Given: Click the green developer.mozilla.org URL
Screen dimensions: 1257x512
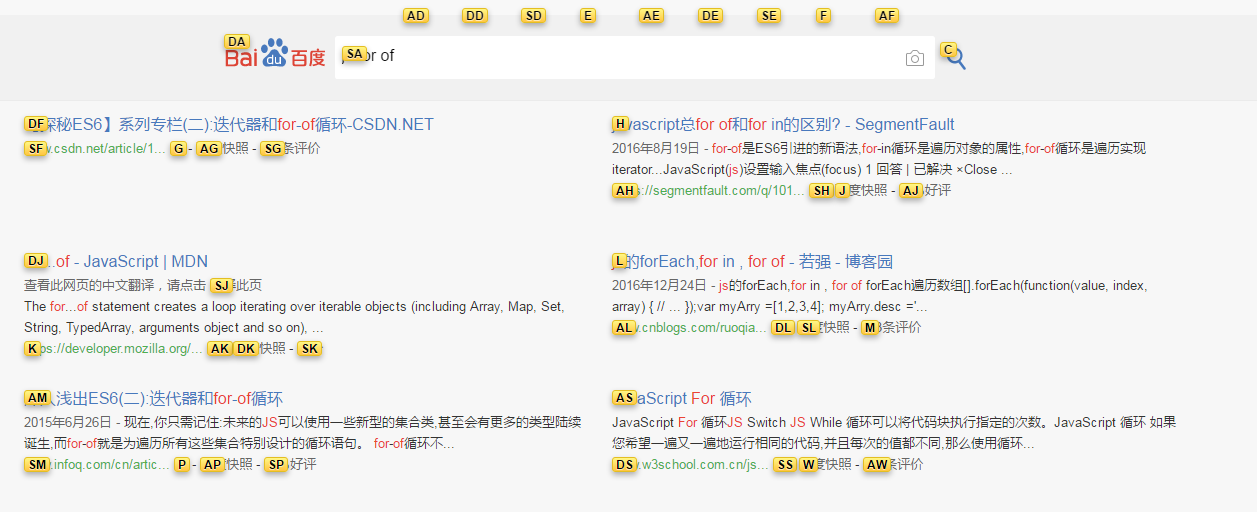Looking at the screenshot, I should tap(113, 349).
